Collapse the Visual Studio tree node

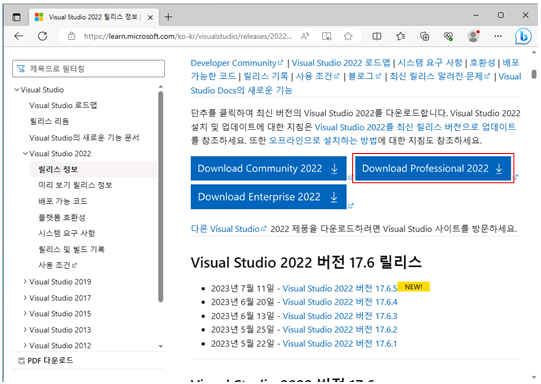(x=17, y=90)
